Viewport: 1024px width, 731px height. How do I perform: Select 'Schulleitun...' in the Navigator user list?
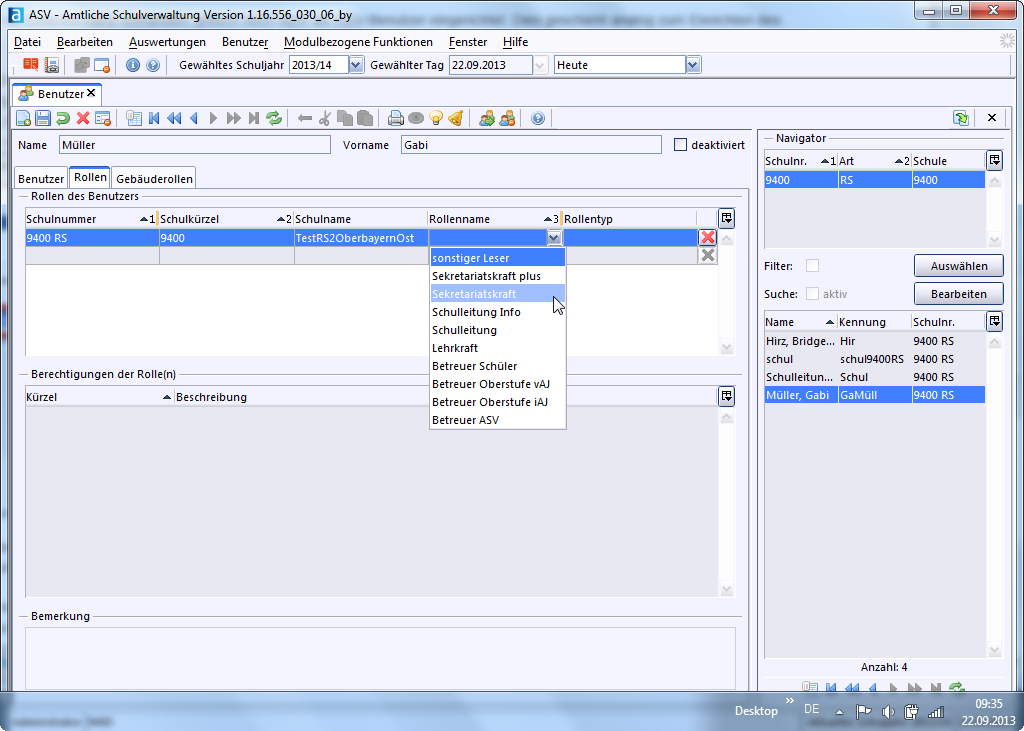point(874,377)
